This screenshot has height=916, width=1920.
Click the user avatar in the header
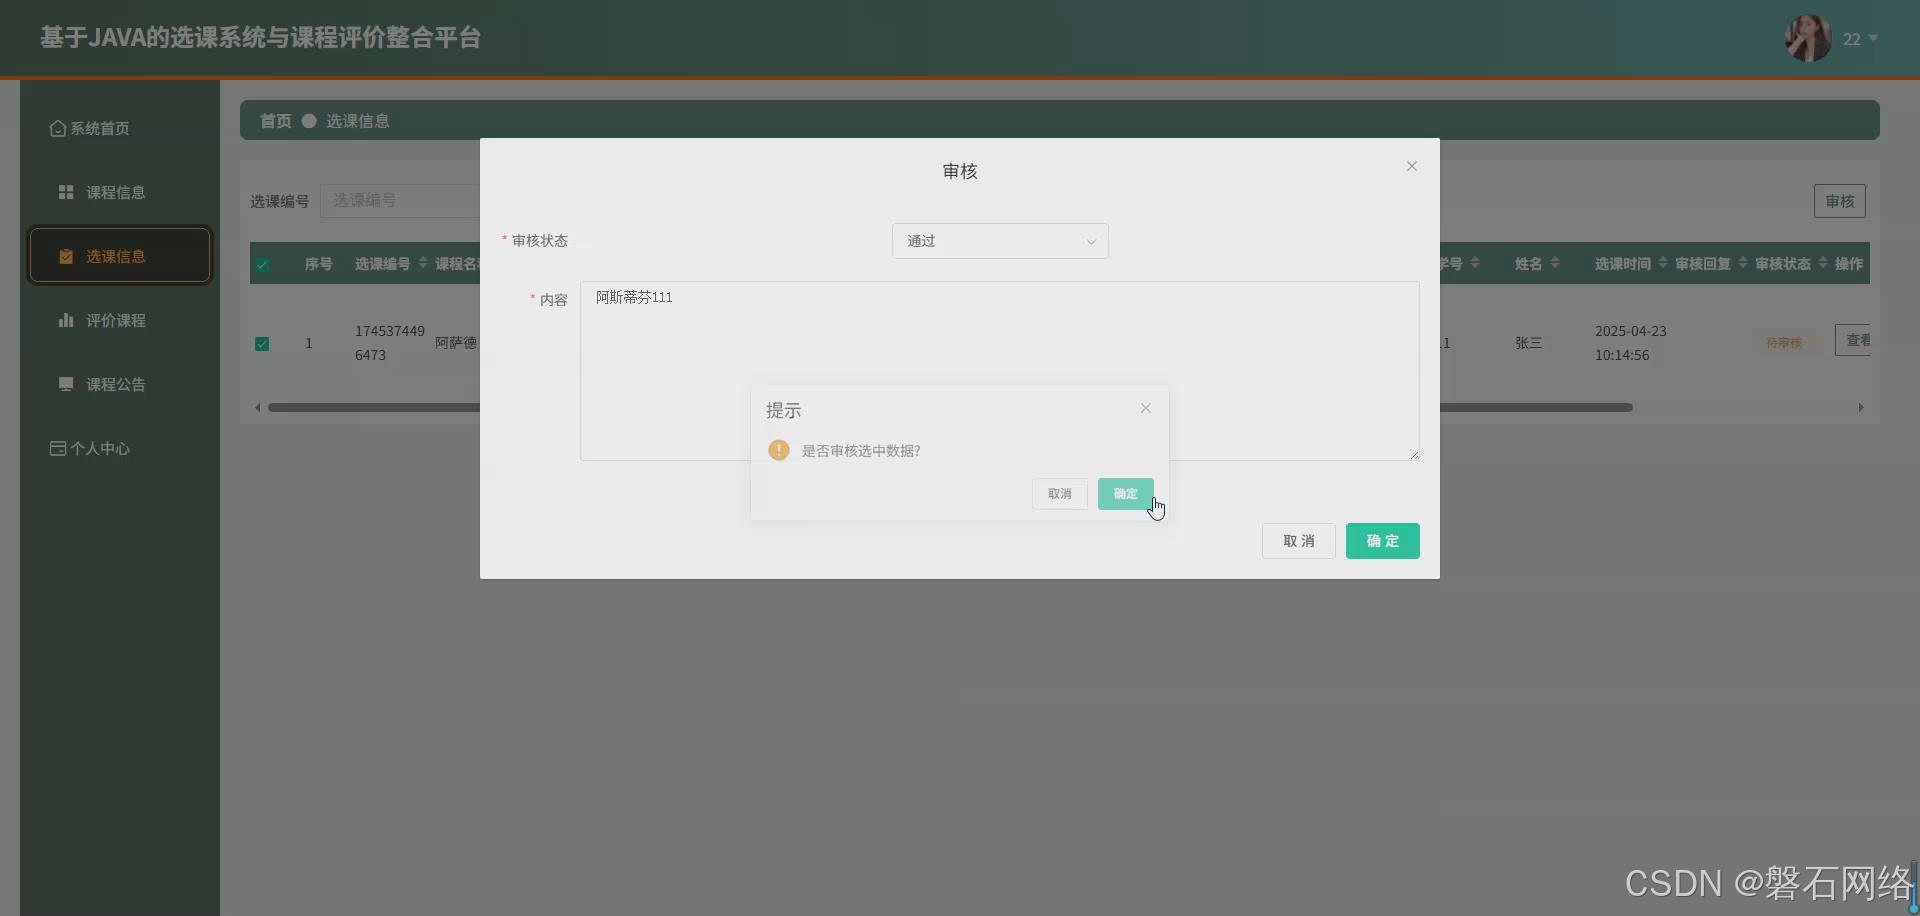1808,38
